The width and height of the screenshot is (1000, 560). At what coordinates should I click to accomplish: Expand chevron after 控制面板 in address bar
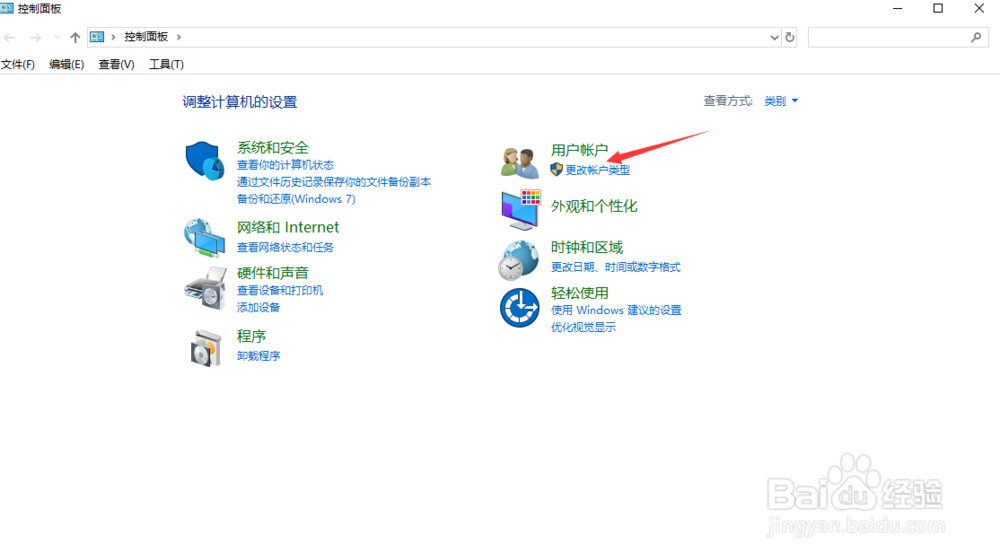coord(179,37)
